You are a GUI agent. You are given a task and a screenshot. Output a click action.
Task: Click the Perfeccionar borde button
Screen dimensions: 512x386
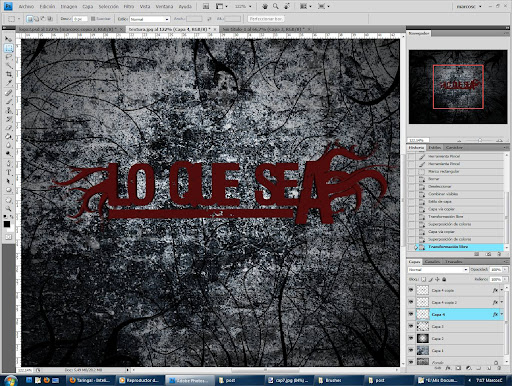[266, 19]
